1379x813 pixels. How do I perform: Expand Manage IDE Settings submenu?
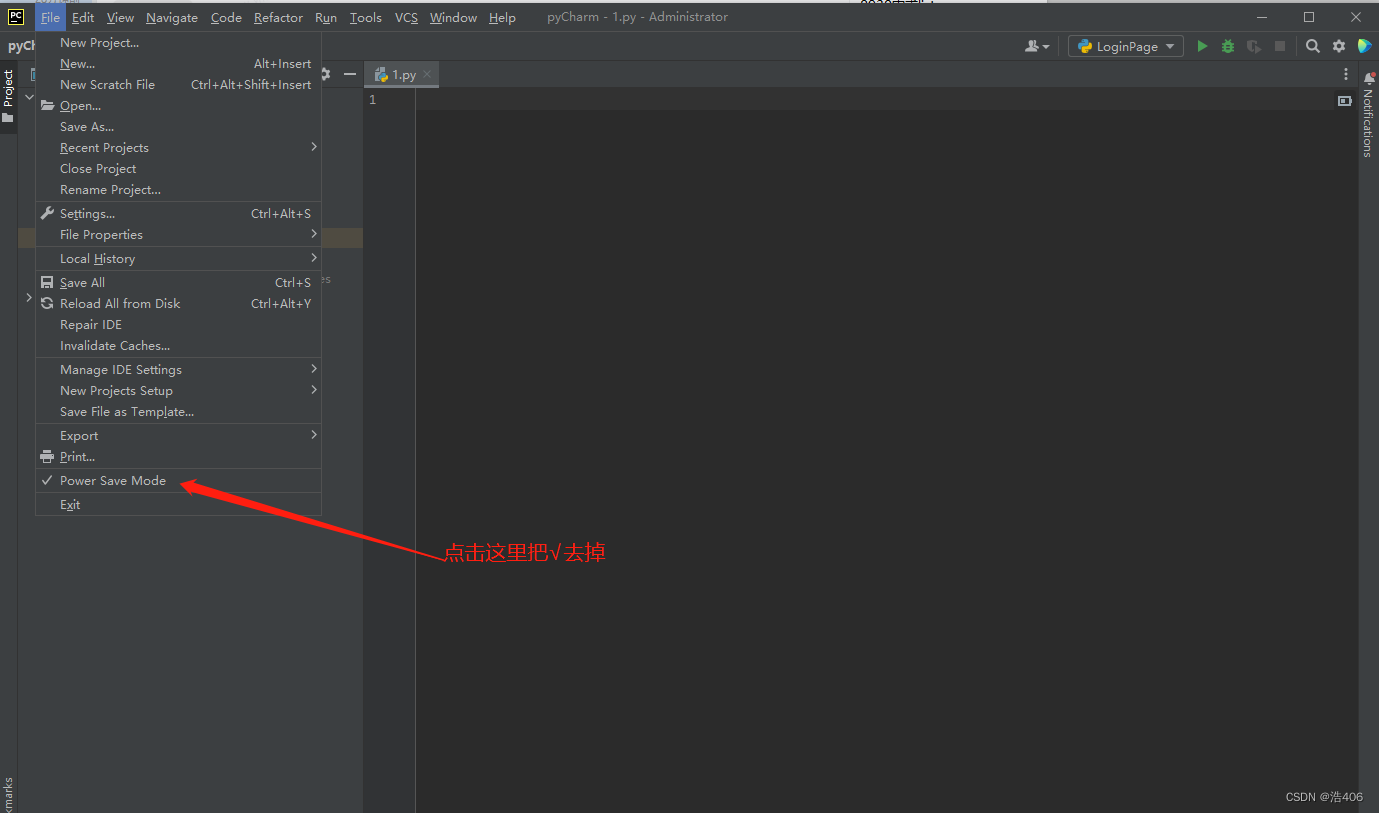(x=178, y=370)
